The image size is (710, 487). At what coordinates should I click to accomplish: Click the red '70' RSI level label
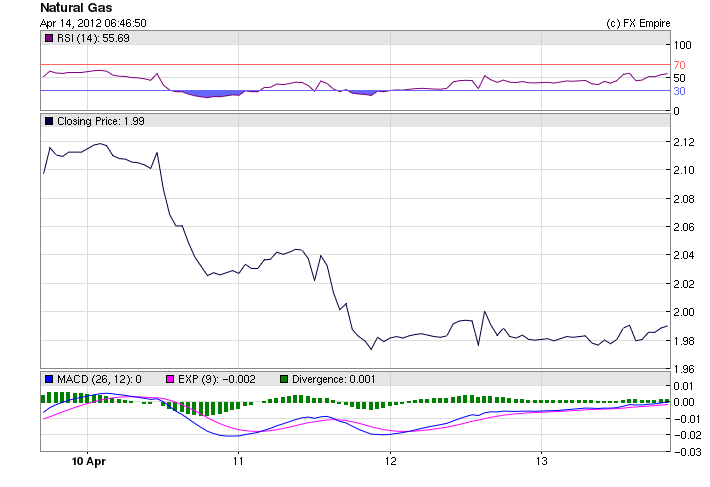point(679,65)
